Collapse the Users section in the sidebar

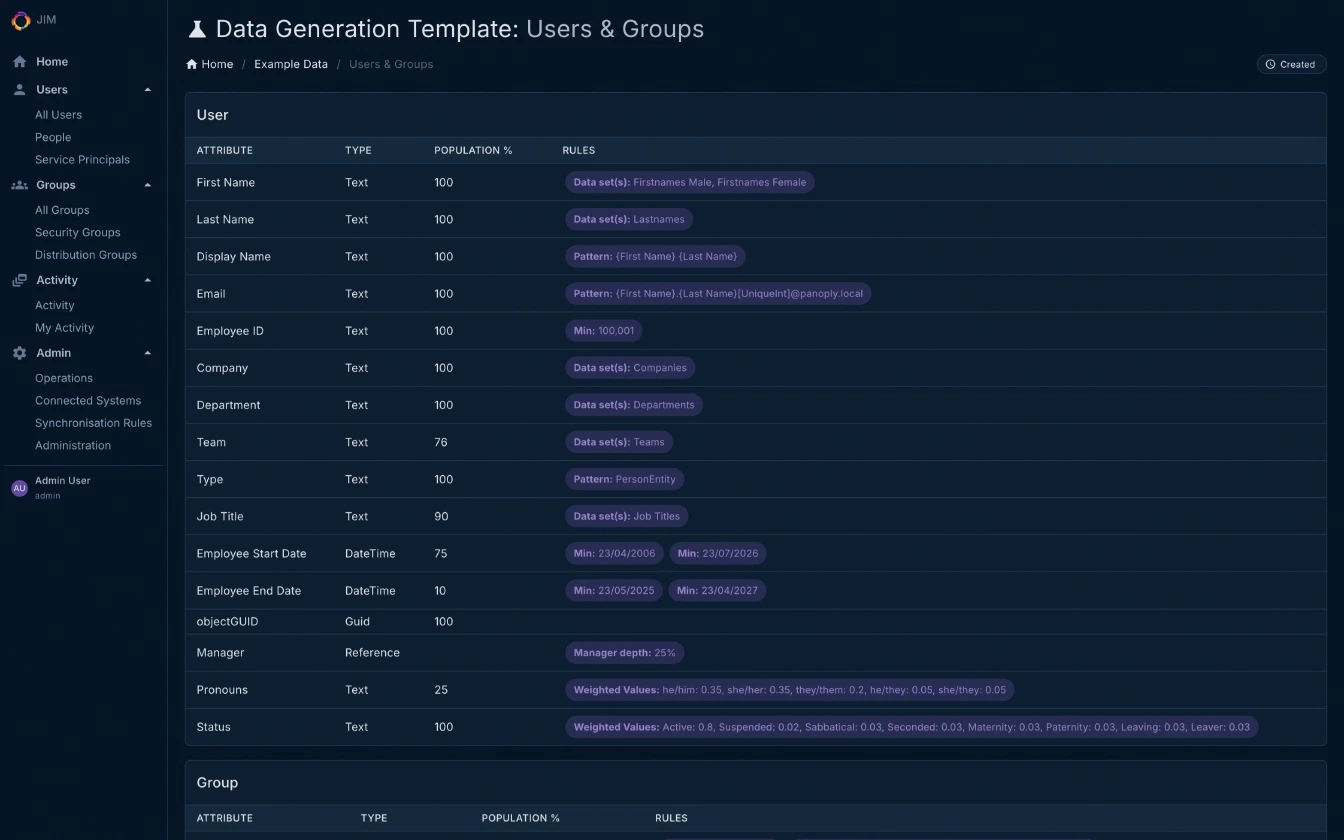[x=147, y=89]
